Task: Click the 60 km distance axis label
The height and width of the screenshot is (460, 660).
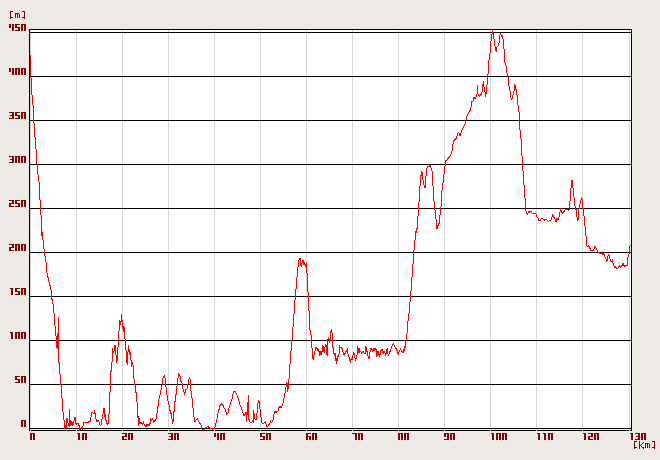Action: pyautogui.click(x=311, y=437)
